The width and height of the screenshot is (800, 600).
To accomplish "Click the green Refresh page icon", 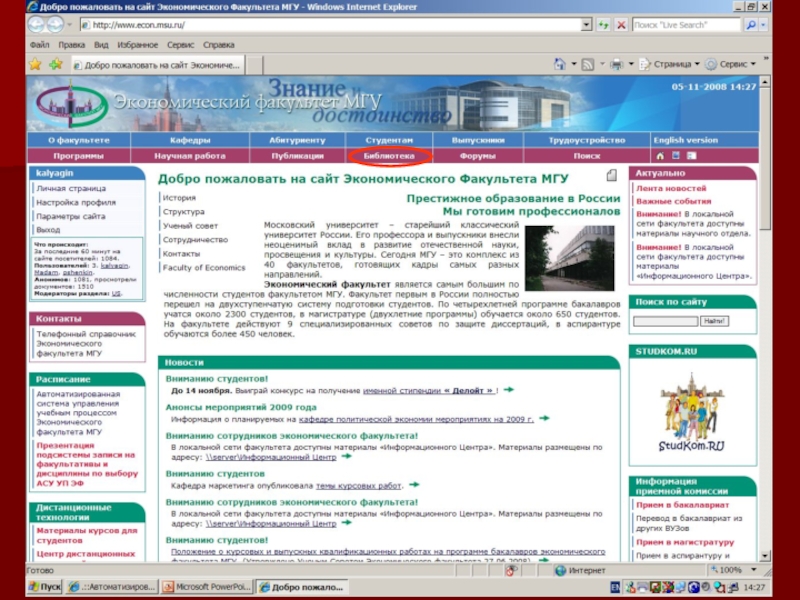I will click(603, 24).
